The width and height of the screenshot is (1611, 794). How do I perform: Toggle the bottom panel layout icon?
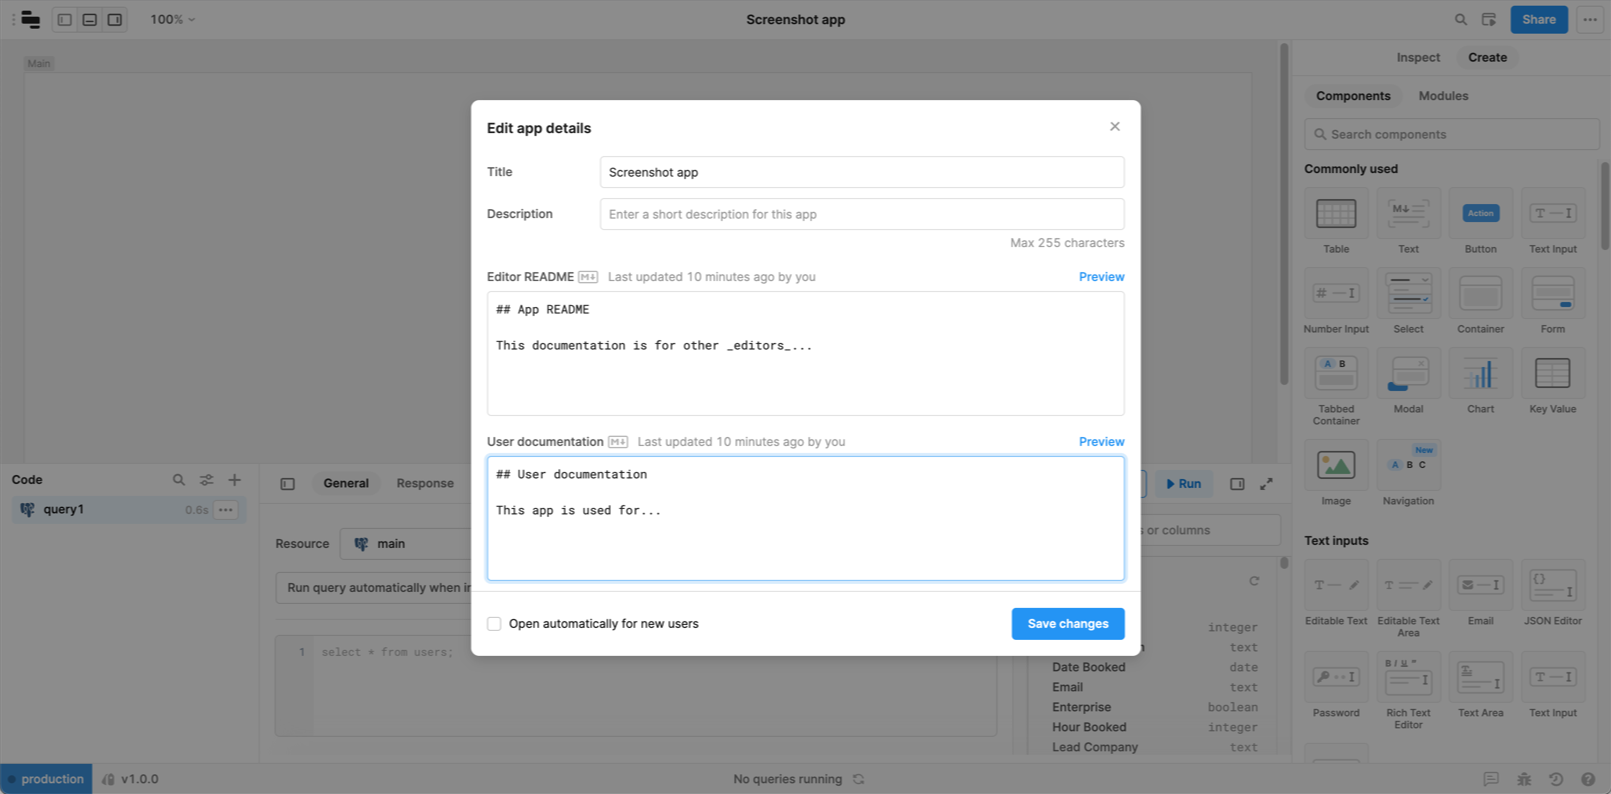pos(90,19)
